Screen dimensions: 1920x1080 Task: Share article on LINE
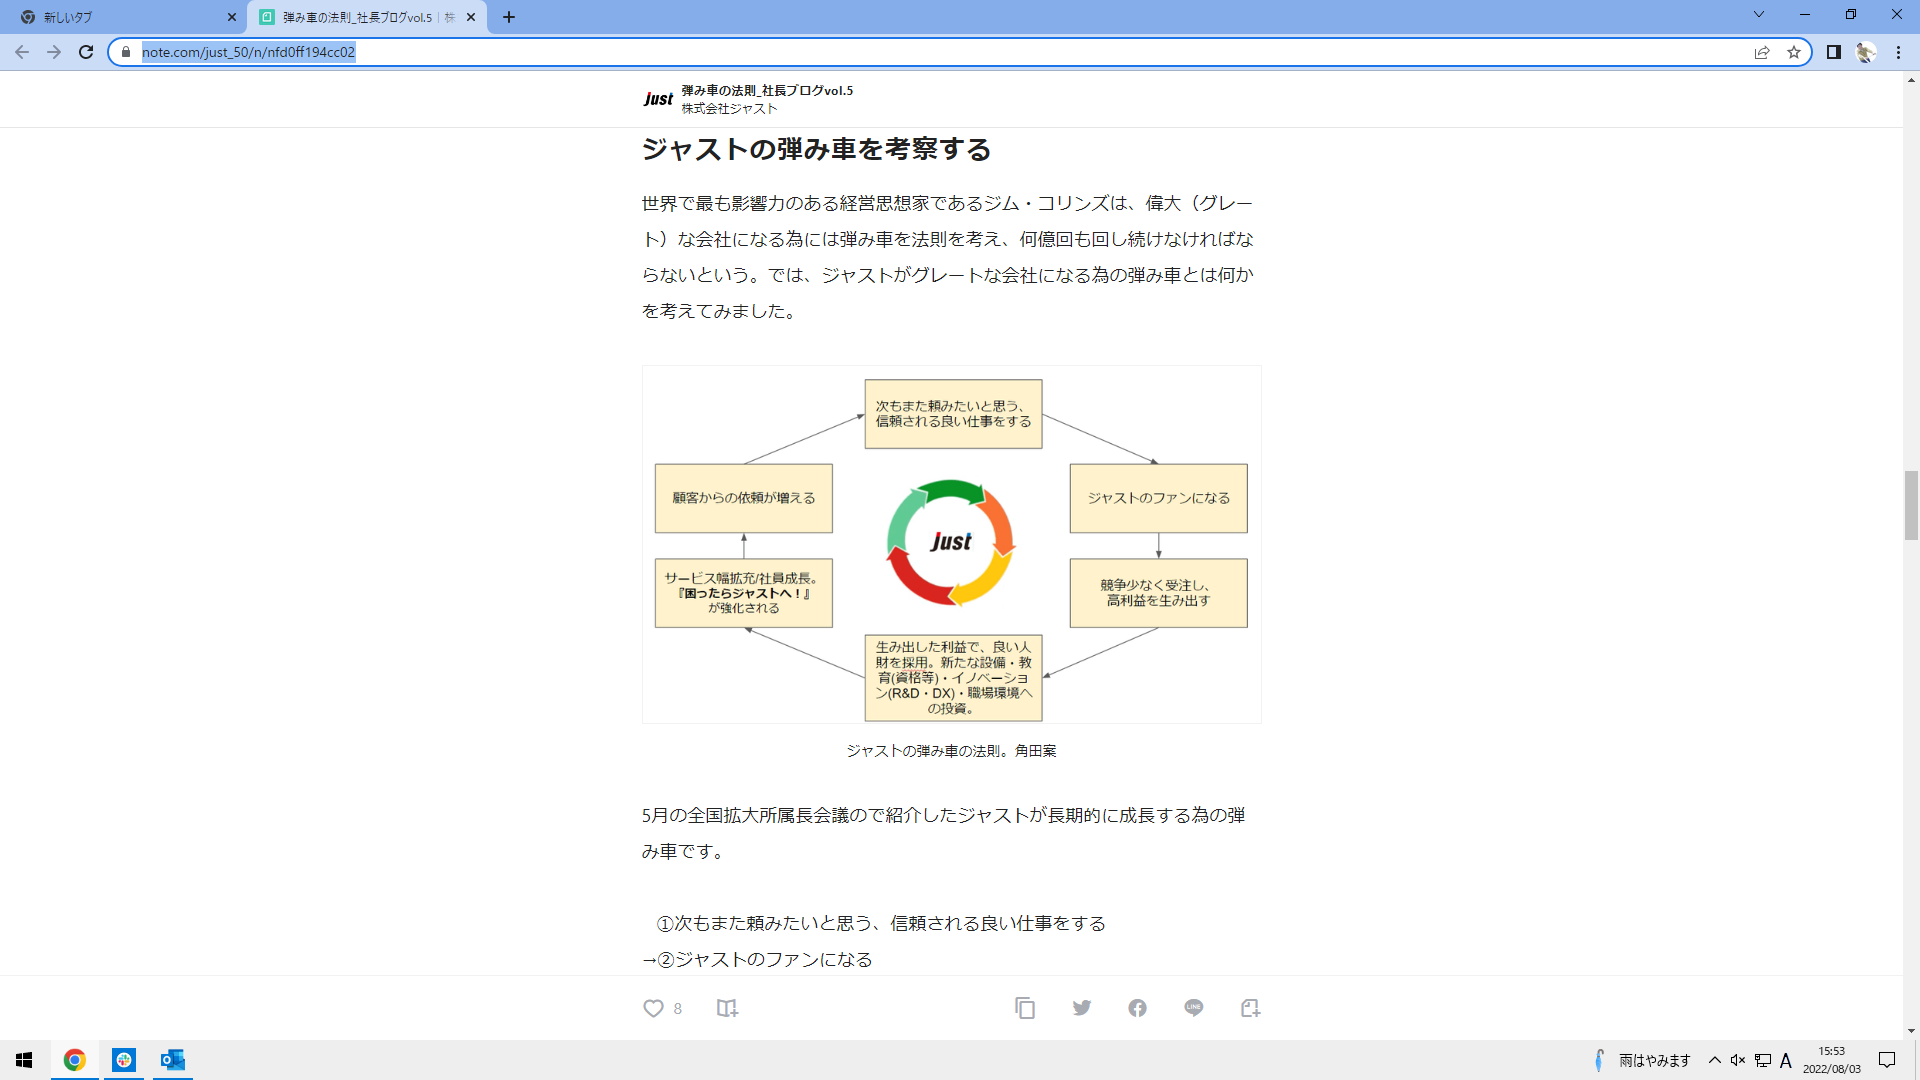tap(1193, 1008)
